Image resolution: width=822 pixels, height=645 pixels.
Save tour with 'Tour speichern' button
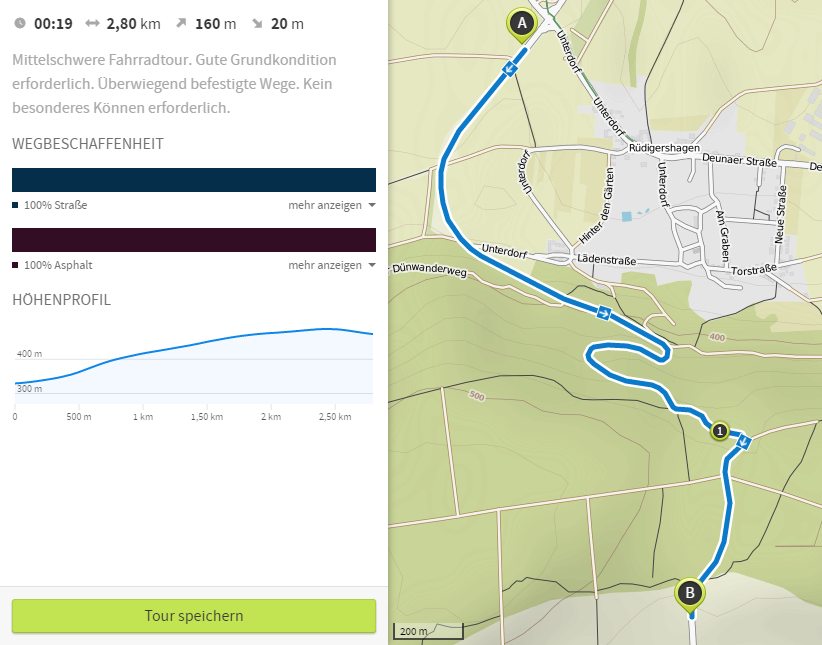pos(194,616)
